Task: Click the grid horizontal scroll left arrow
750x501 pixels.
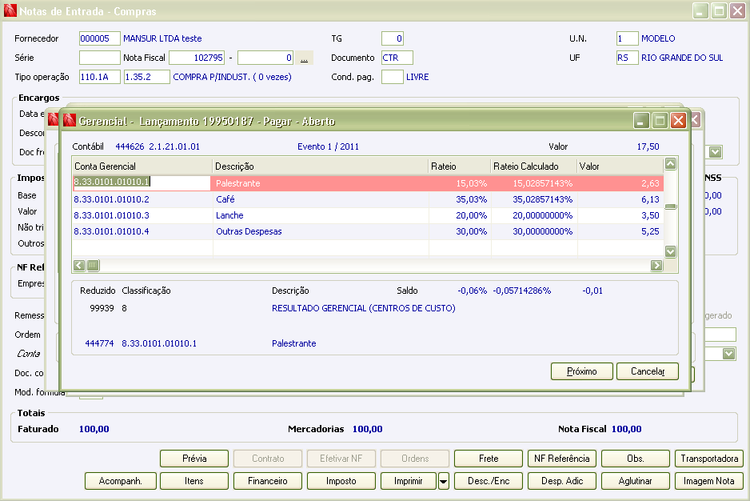Action: pos(79,266)
